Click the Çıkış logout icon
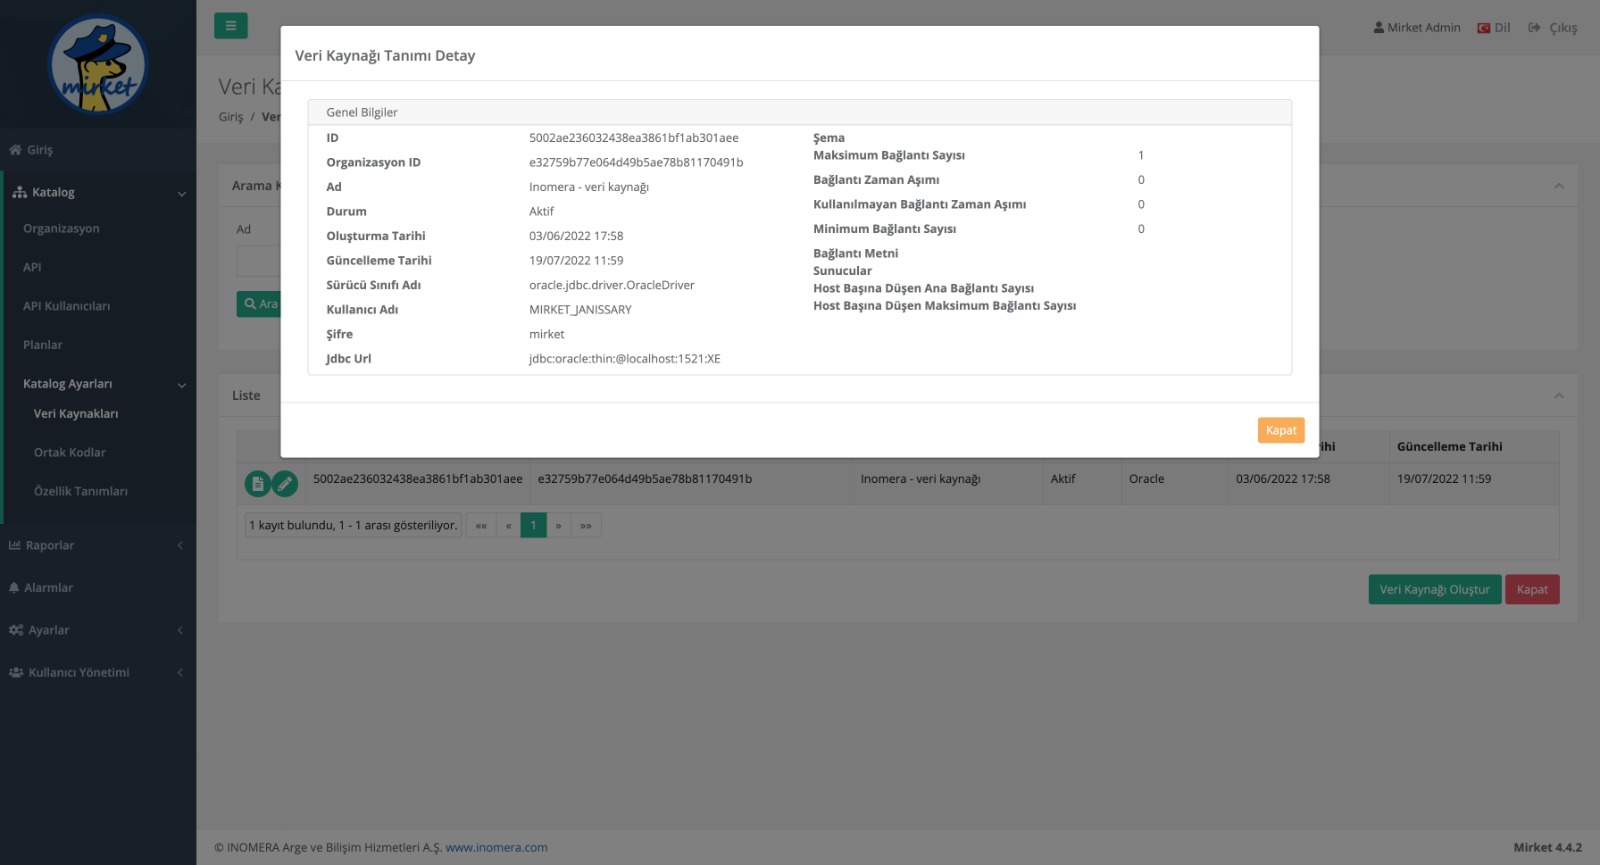Screen dimensions: 1600x865 1535,28
